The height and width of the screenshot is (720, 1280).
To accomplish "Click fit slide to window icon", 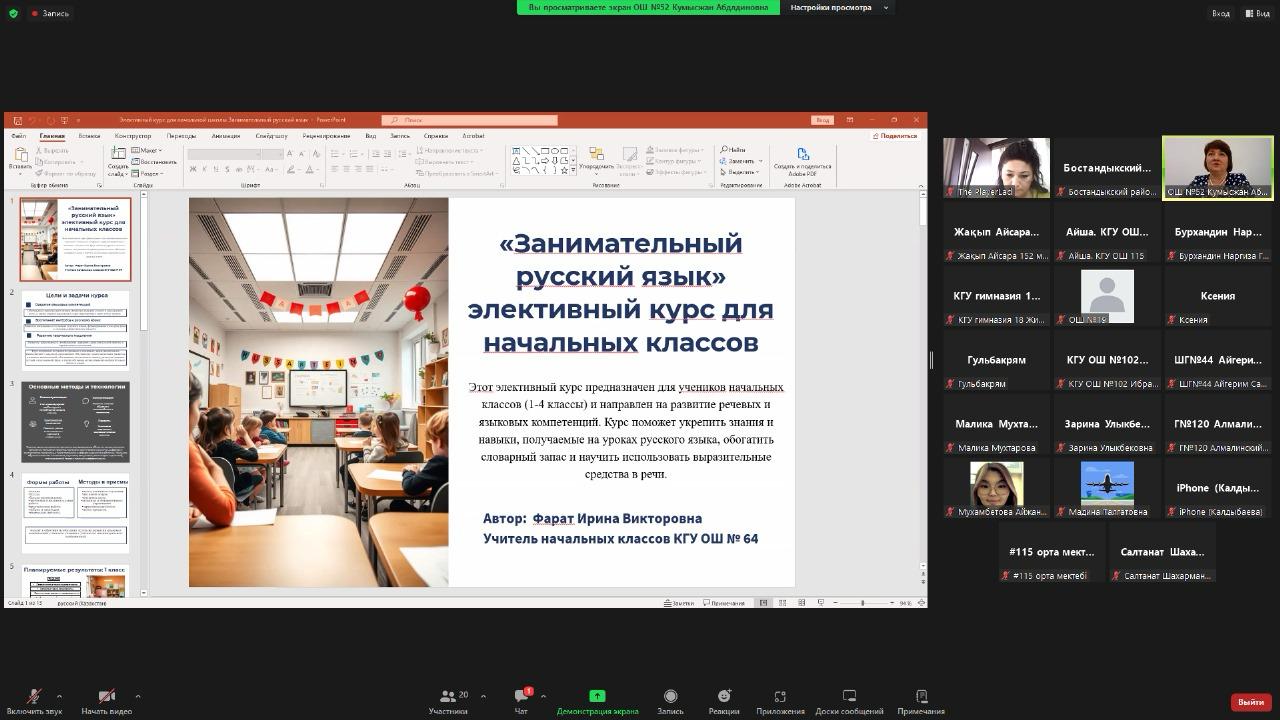I will [920, 603].
